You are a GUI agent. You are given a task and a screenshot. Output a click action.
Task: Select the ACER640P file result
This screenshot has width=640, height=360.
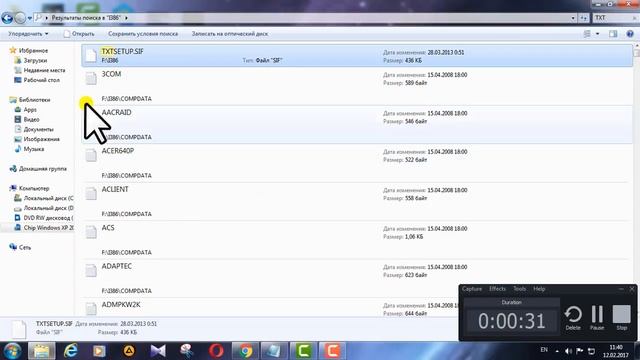point(357,163)
